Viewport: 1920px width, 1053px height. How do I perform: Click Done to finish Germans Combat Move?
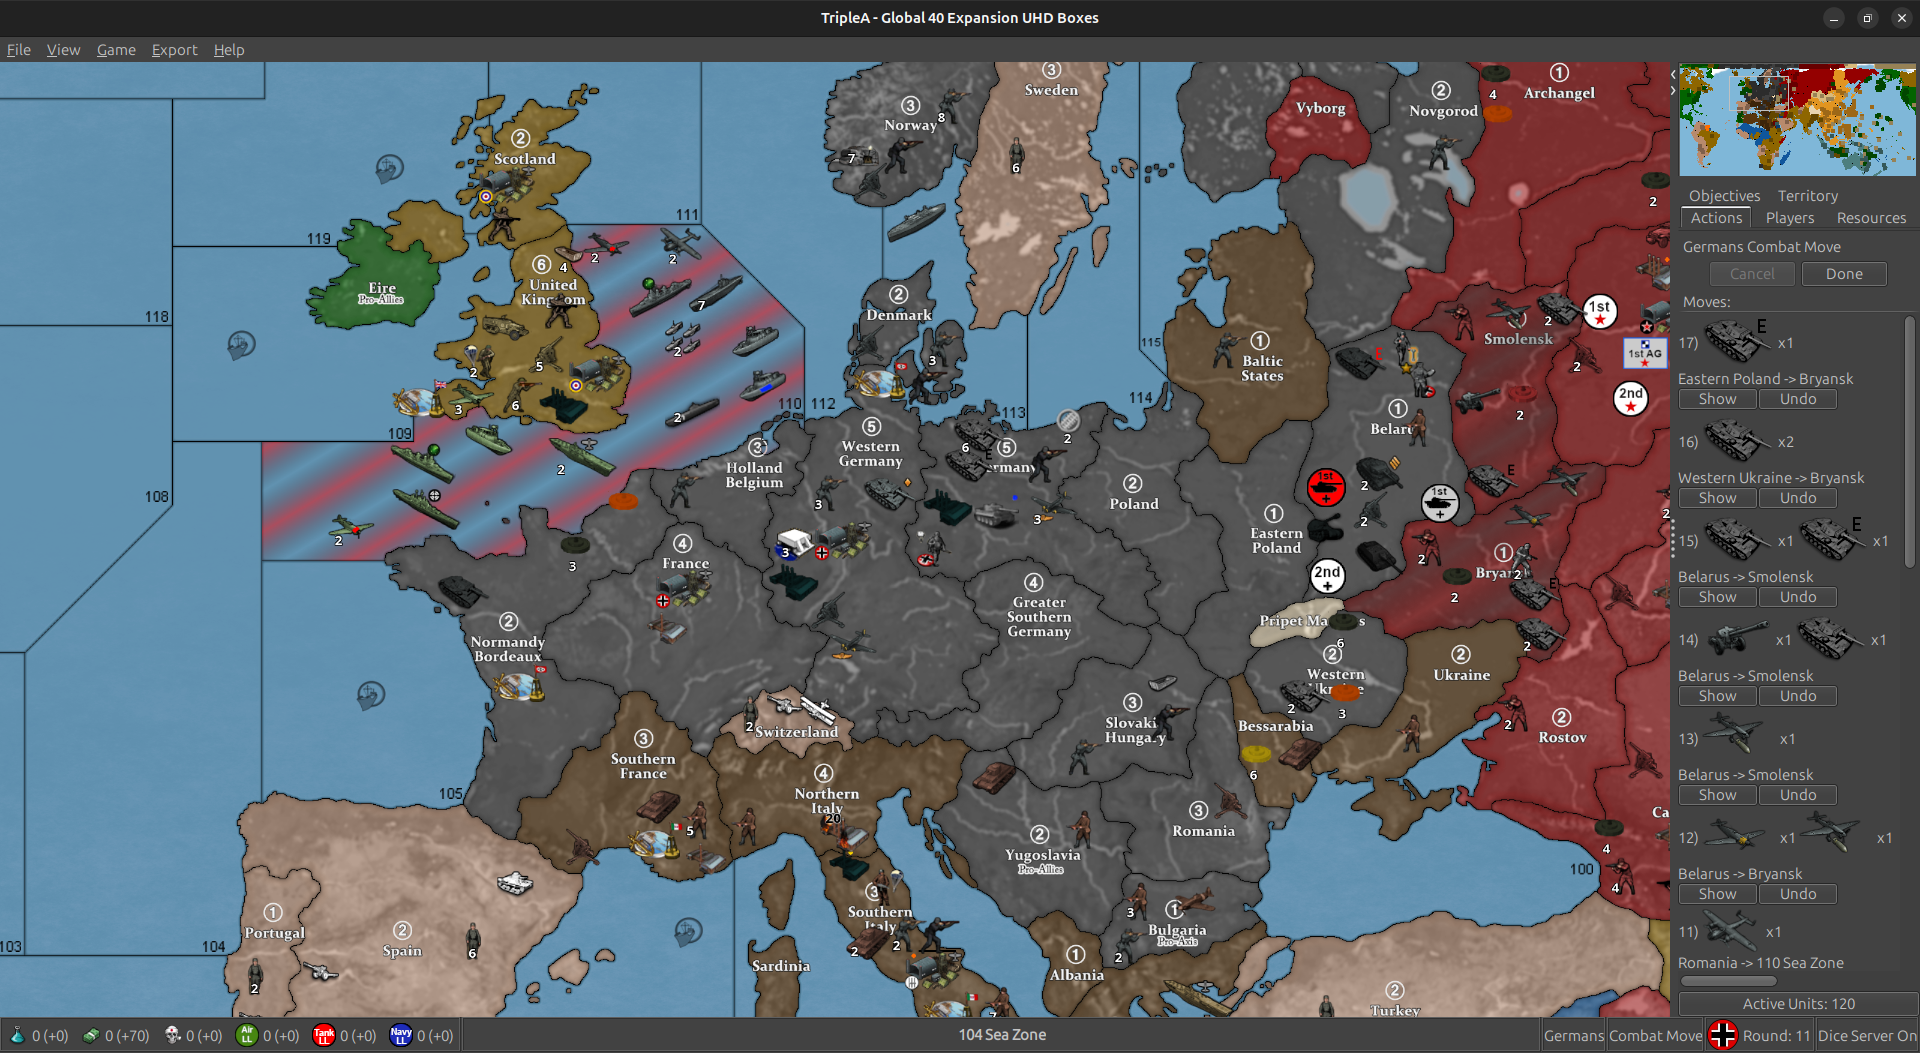click(1843, 273)
